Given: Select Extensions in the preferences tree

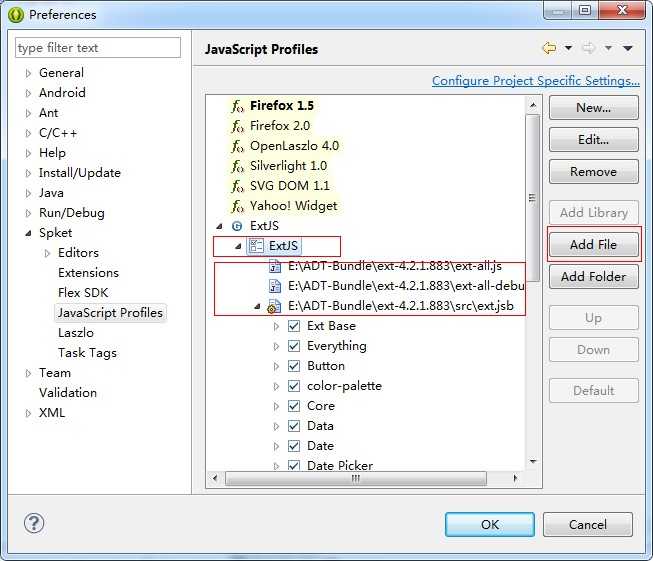Looking at the screenshot, I should tap(88, 273).
